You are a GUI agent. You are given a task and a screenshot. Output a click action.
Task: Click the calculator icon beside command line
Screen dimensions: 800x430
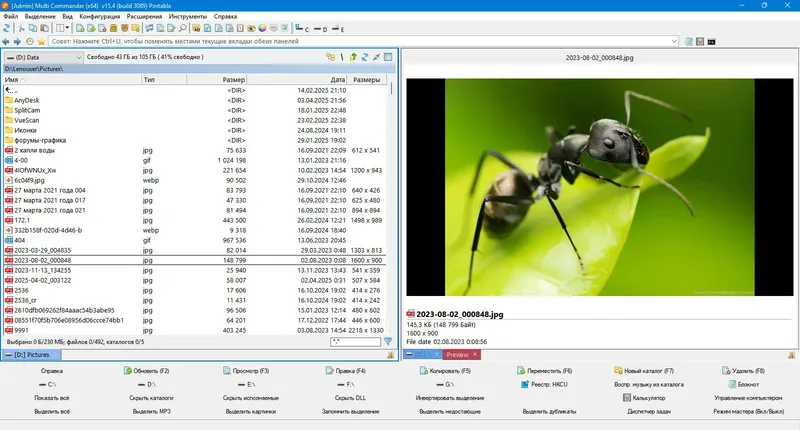tap(700, 42)
